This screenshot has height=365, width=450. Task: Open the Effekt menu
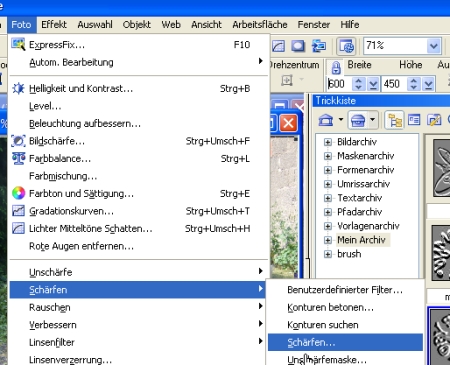tap(54, 25)
